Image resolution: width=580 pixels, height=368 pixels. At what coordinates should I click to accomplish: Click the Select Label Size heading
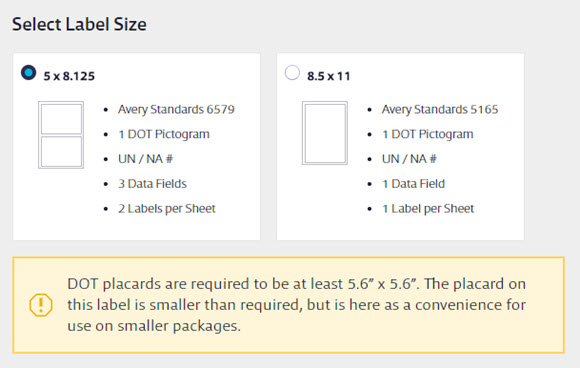tap(79, 24)
